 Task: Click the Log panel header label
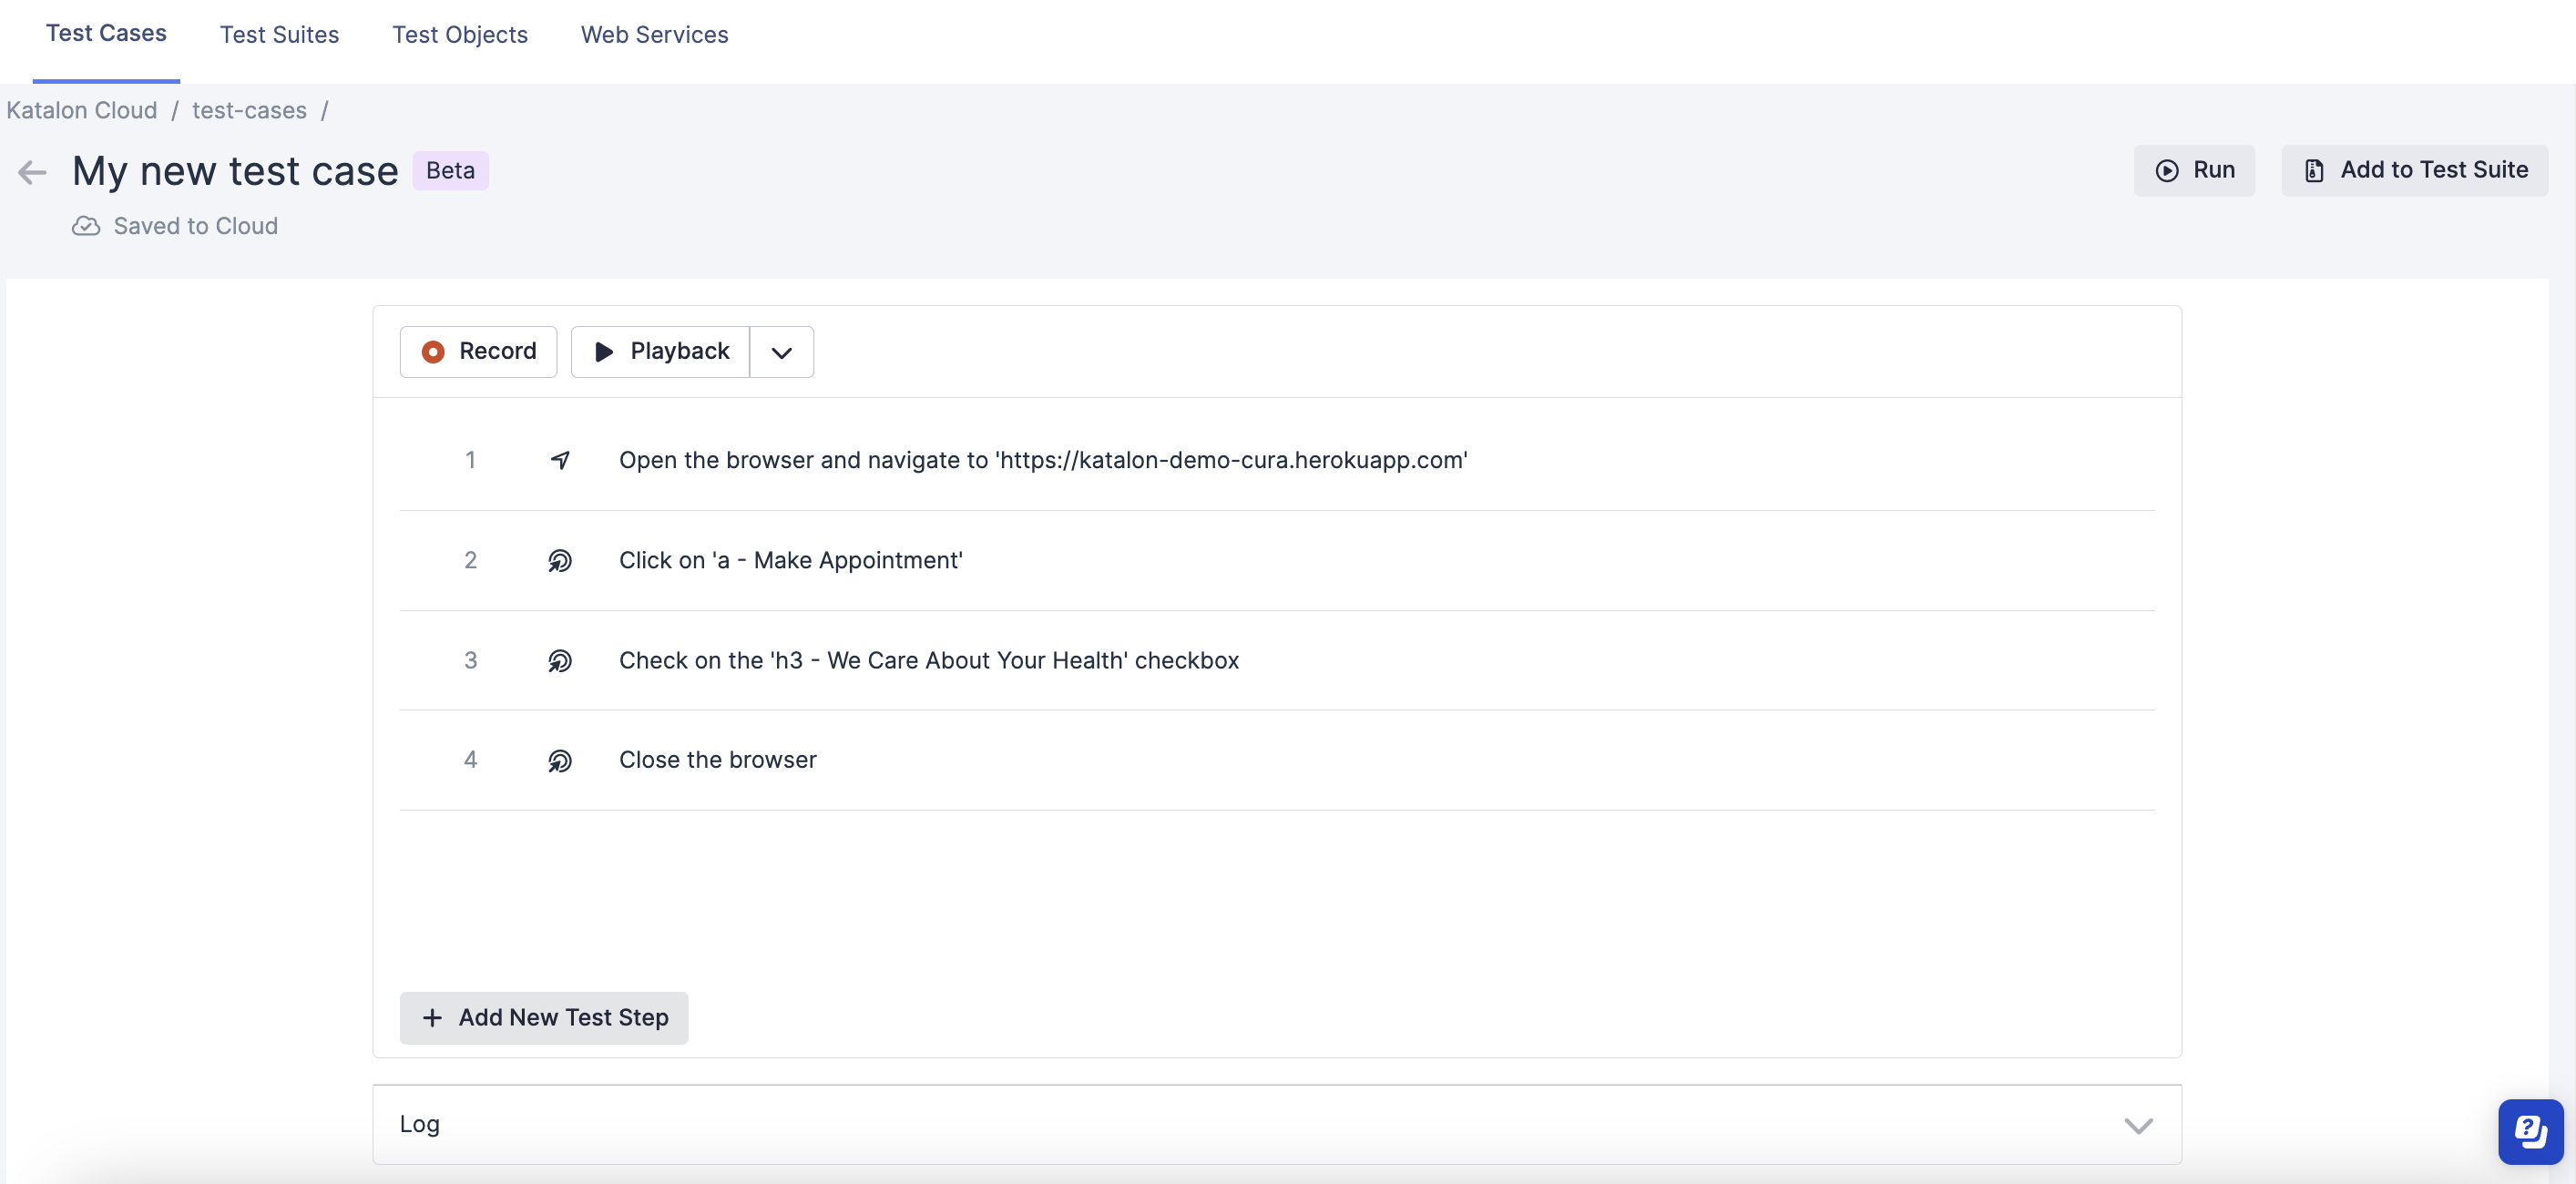[x=420, y=1124]
